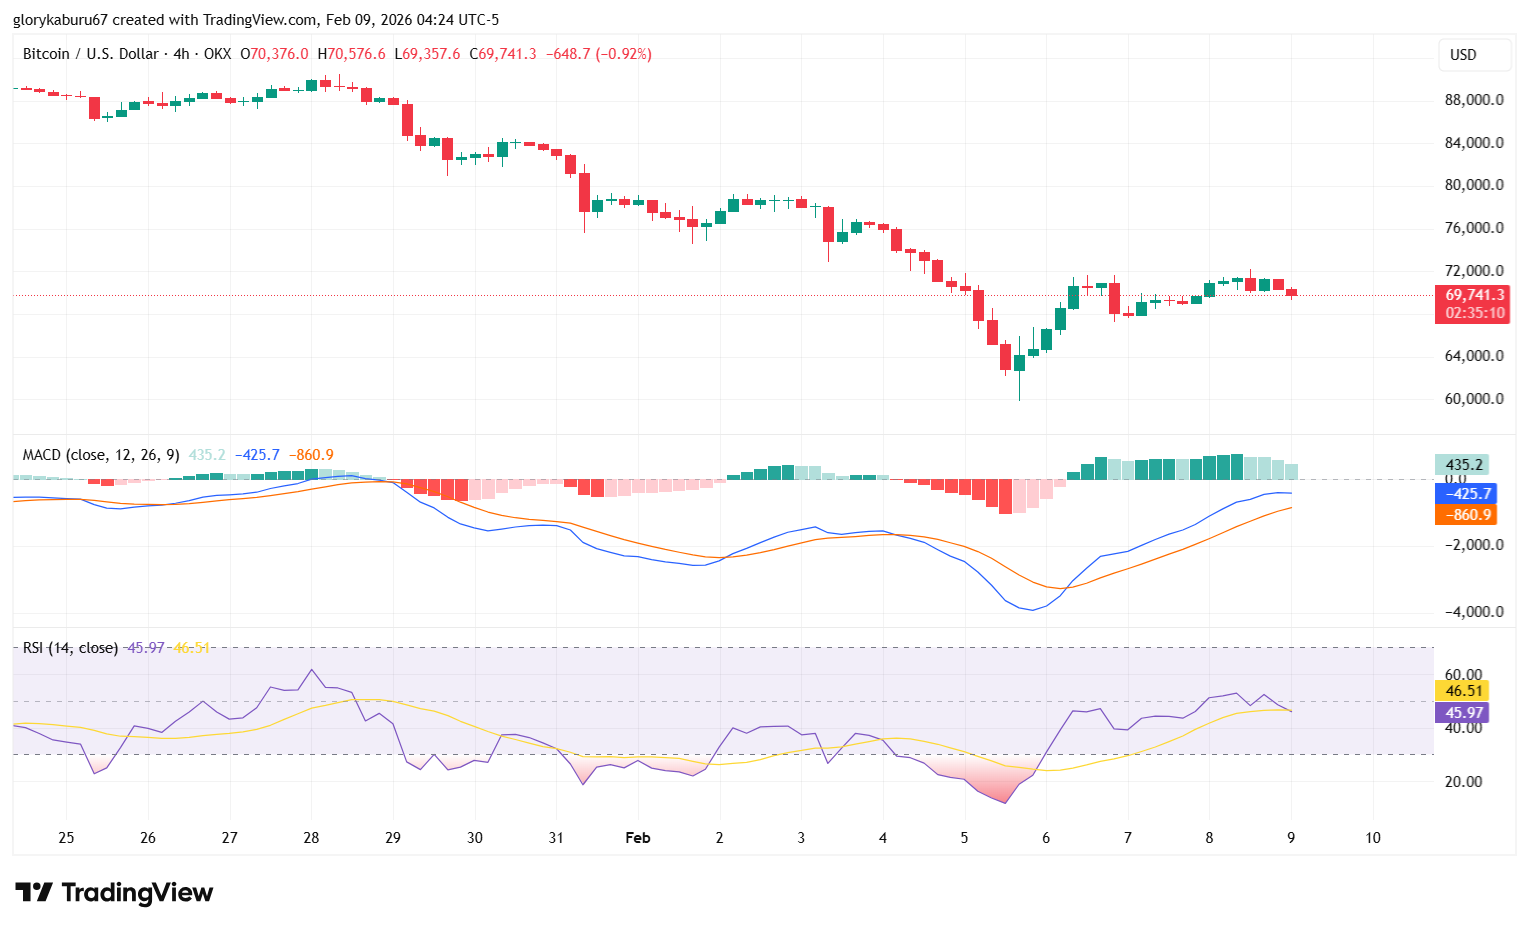
Task: Click the 60,000.0 price scale label
Action: point(1474,399)
